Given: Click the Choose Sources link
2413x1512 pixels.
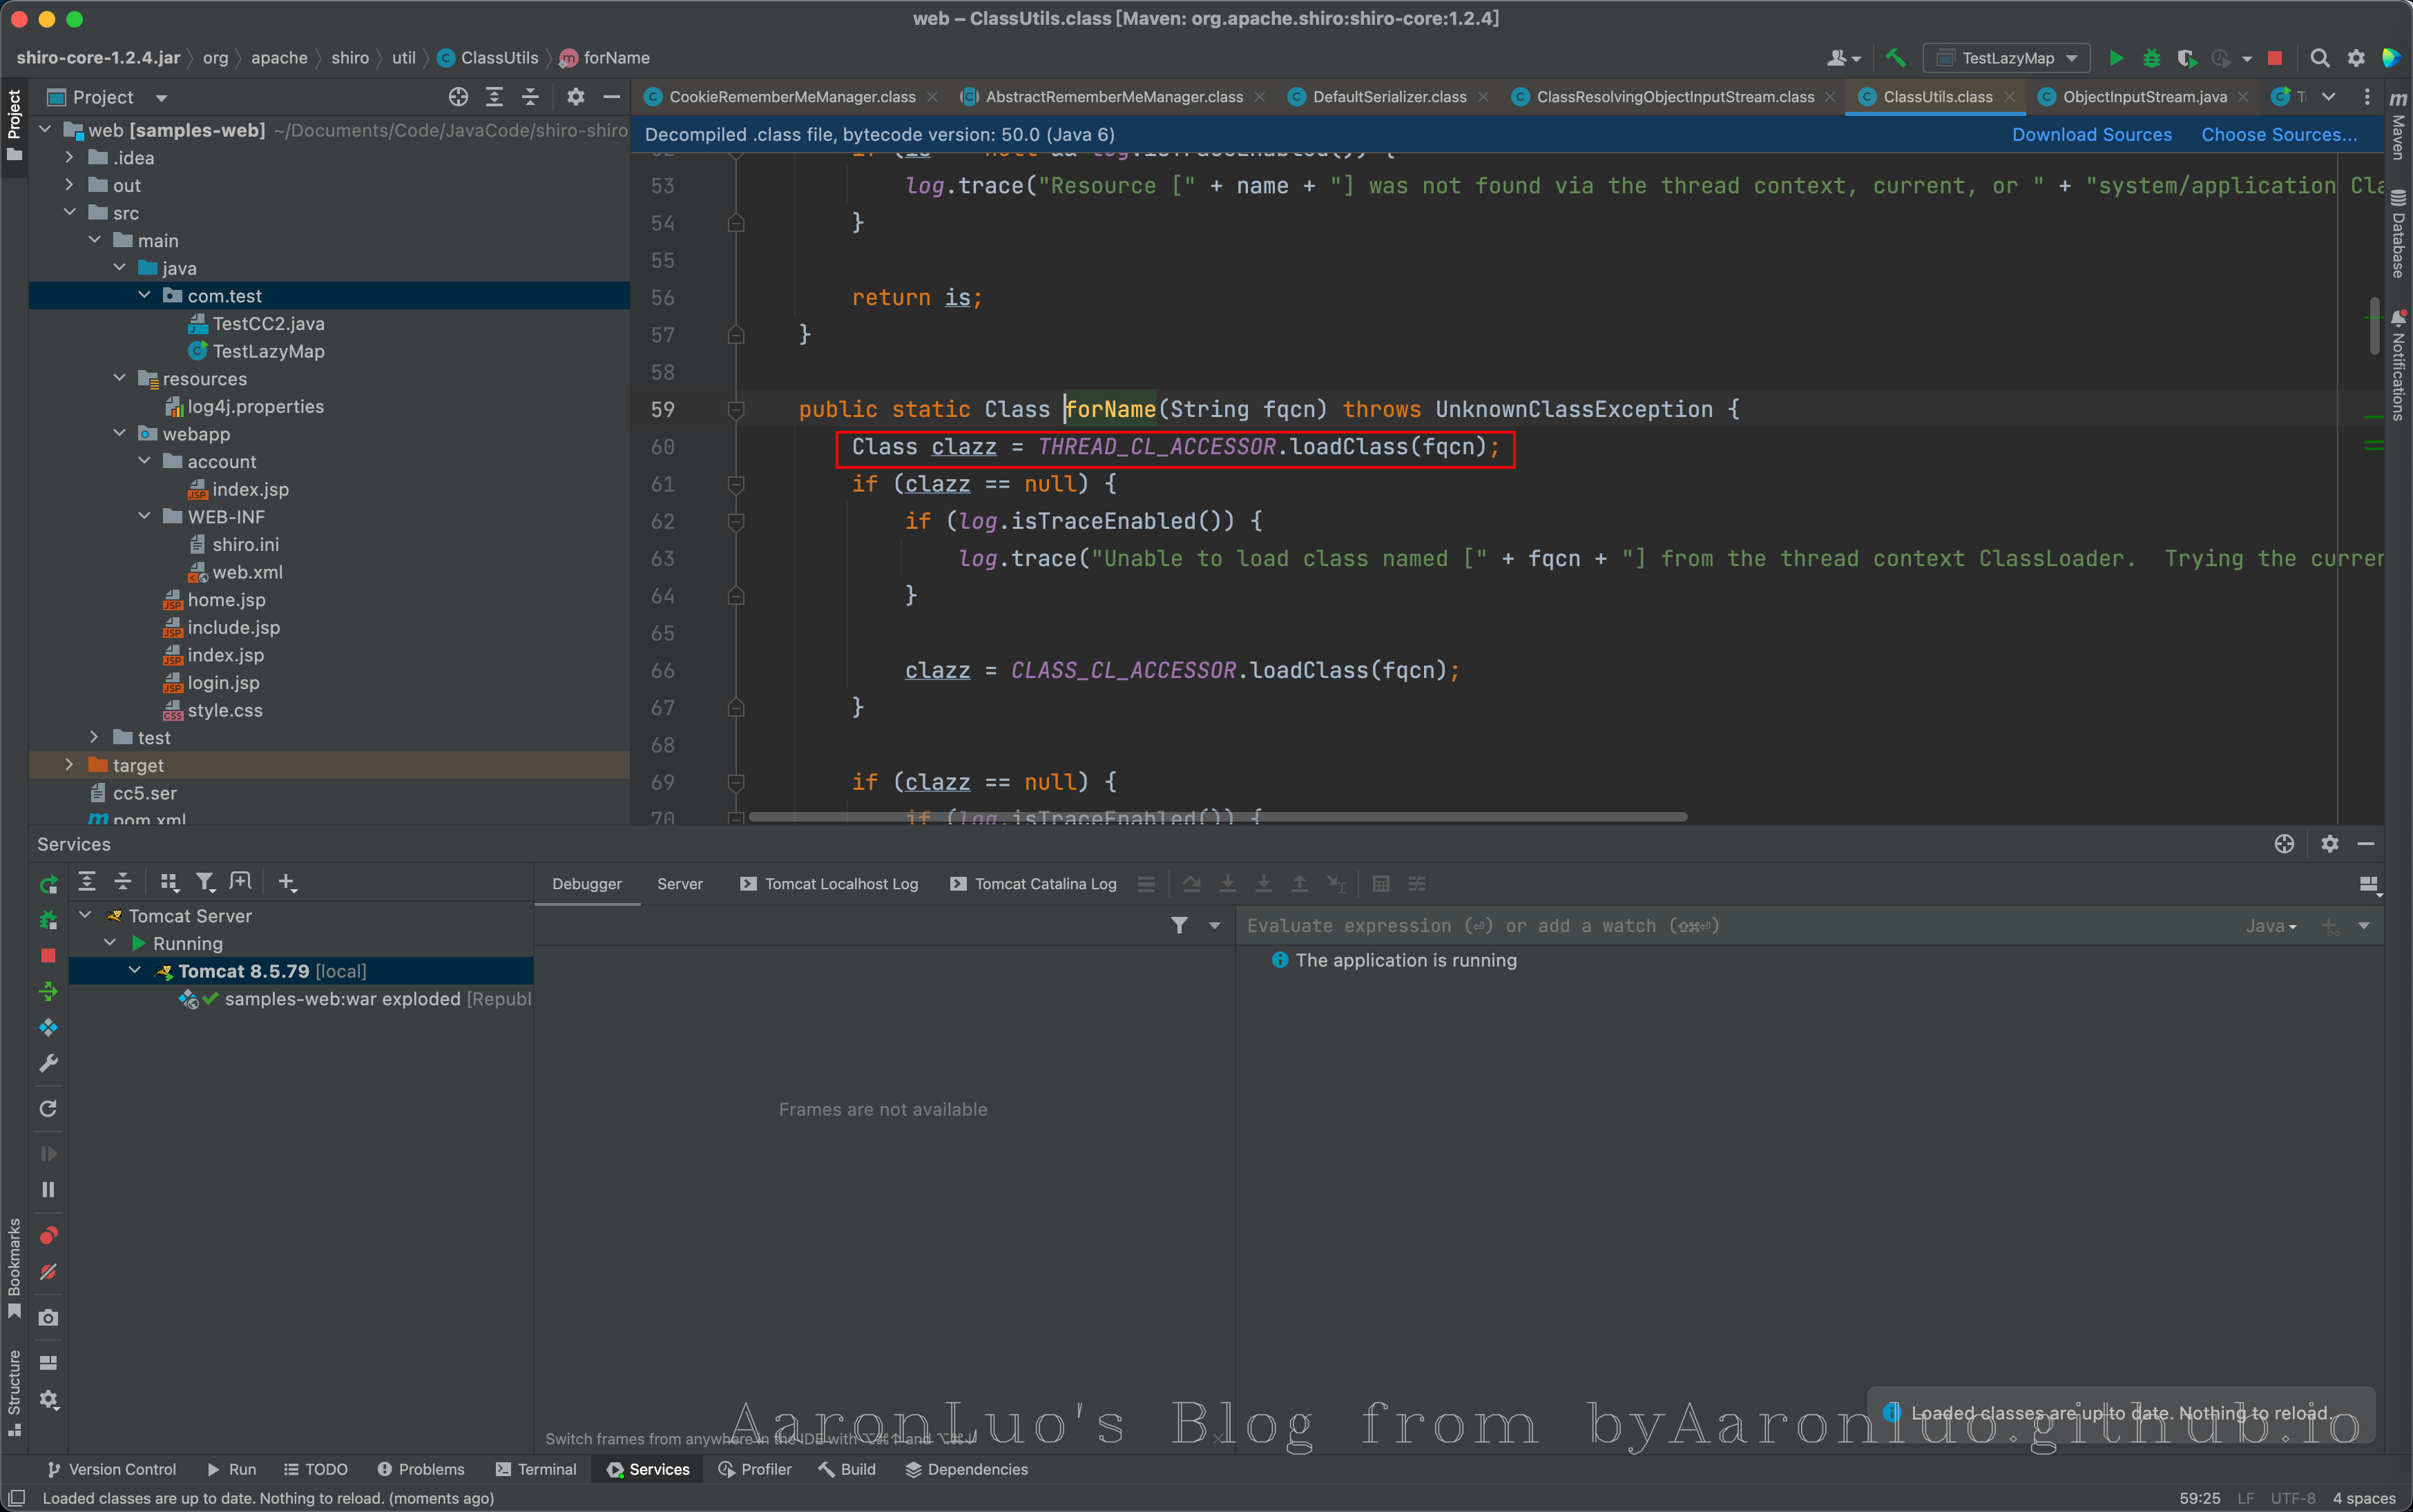Looking at the screenshot, I should (2278, 135).
